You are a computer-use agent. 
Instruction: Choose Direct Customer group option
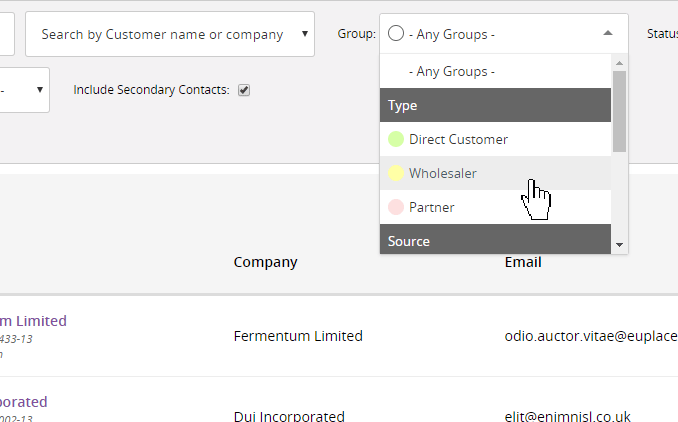[x=495, y=139]
